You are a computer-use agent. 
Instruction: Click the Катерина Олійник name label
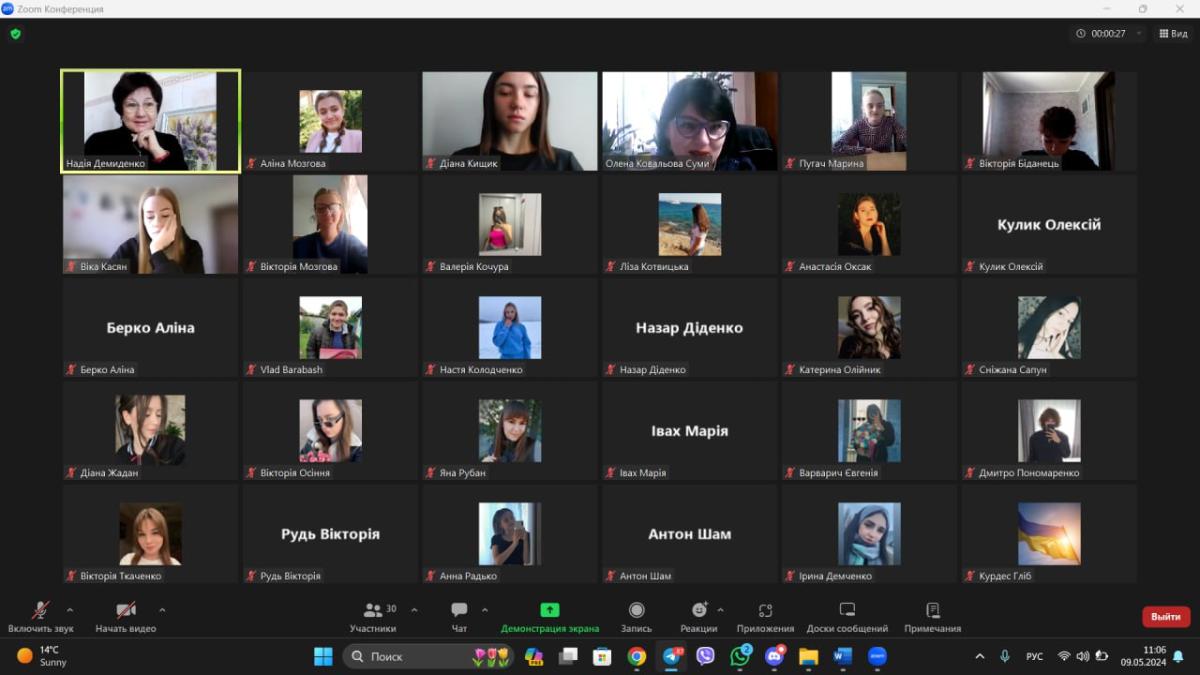click(x=842, y=370)
